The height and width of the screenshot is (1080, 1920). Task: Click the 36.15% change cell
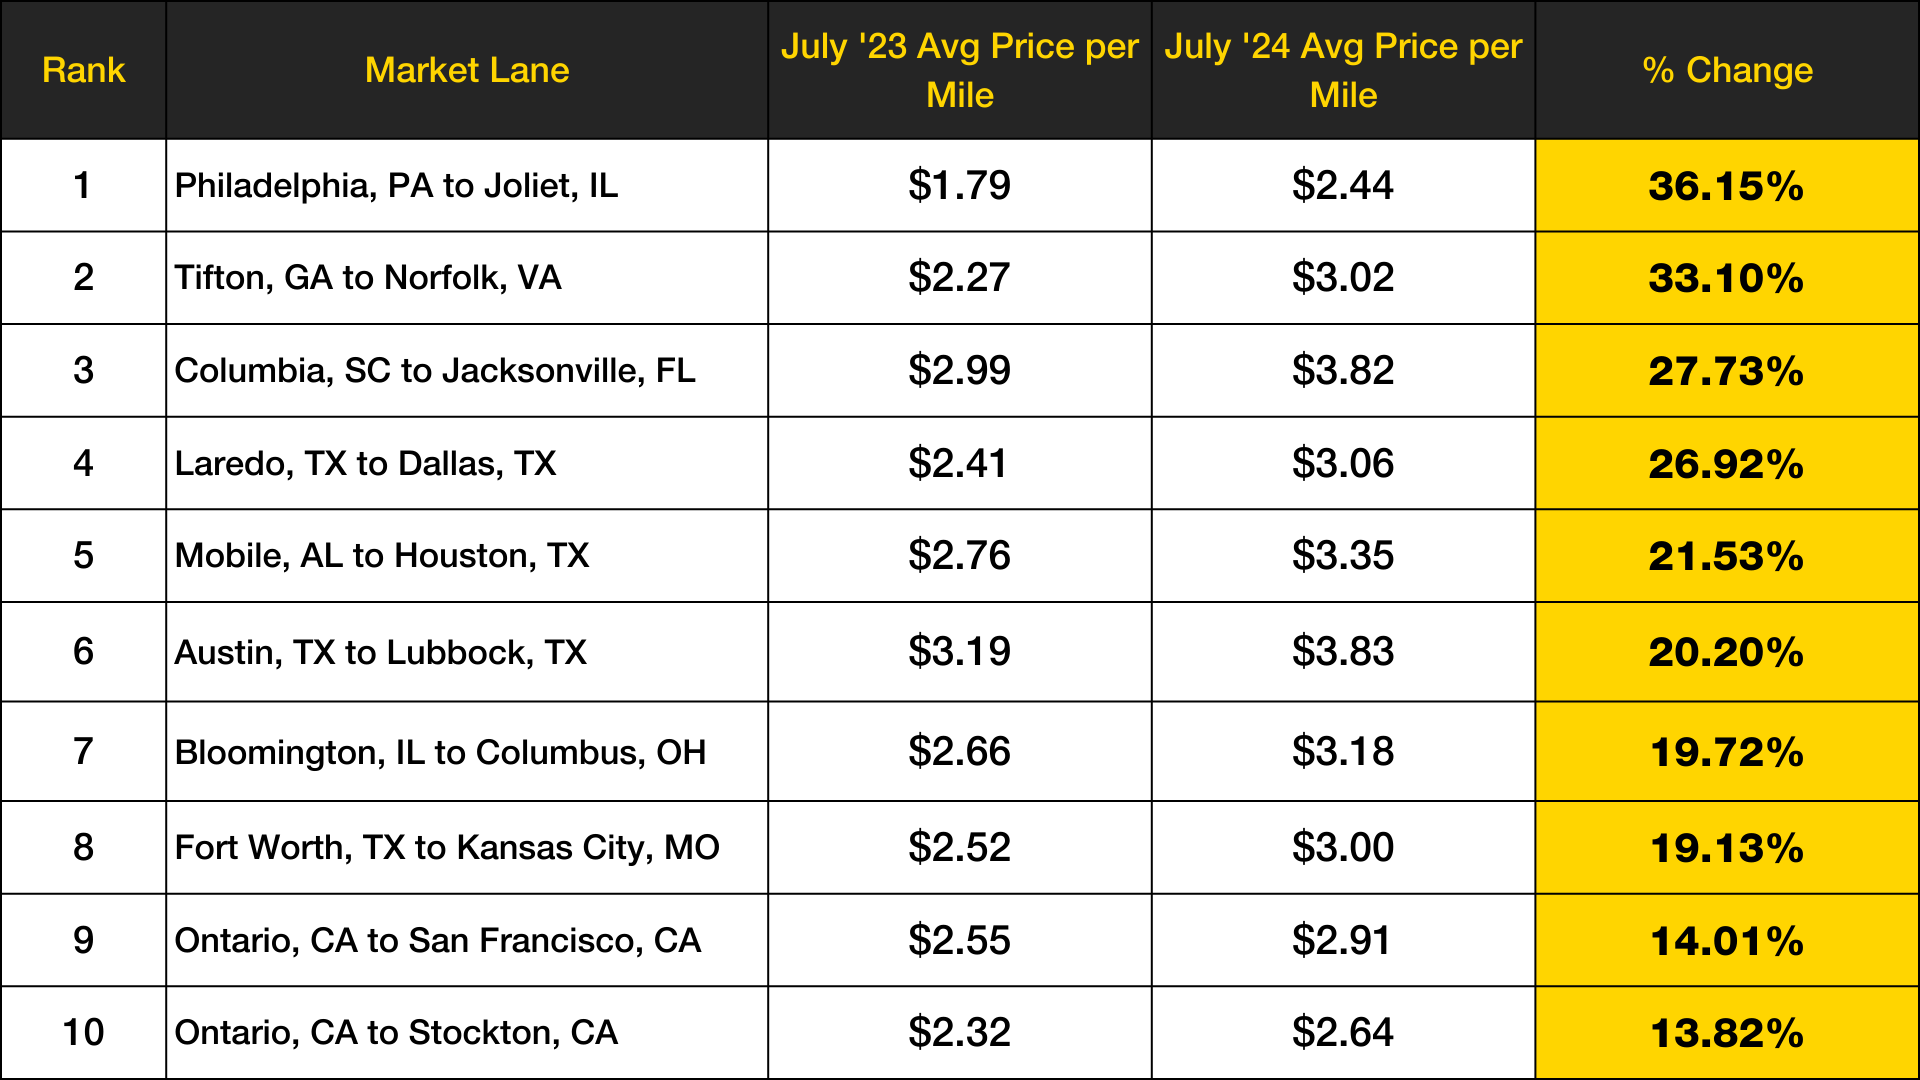tap(1726, 186)
